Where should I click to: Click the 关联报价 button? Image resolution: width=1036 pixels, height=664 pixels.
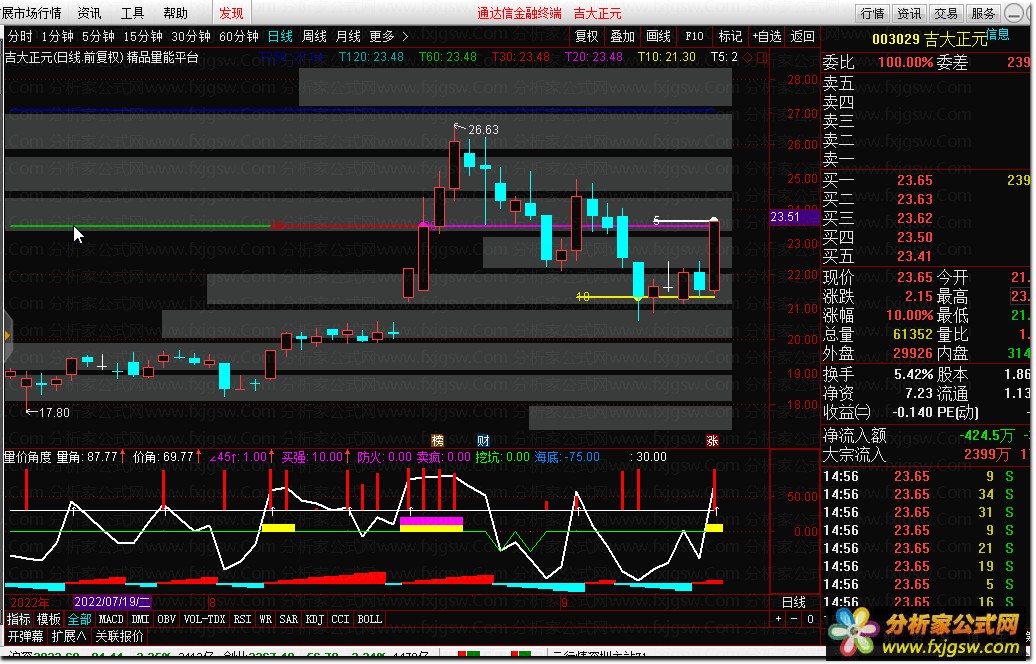pyautogui.click(x=119, y=636)
